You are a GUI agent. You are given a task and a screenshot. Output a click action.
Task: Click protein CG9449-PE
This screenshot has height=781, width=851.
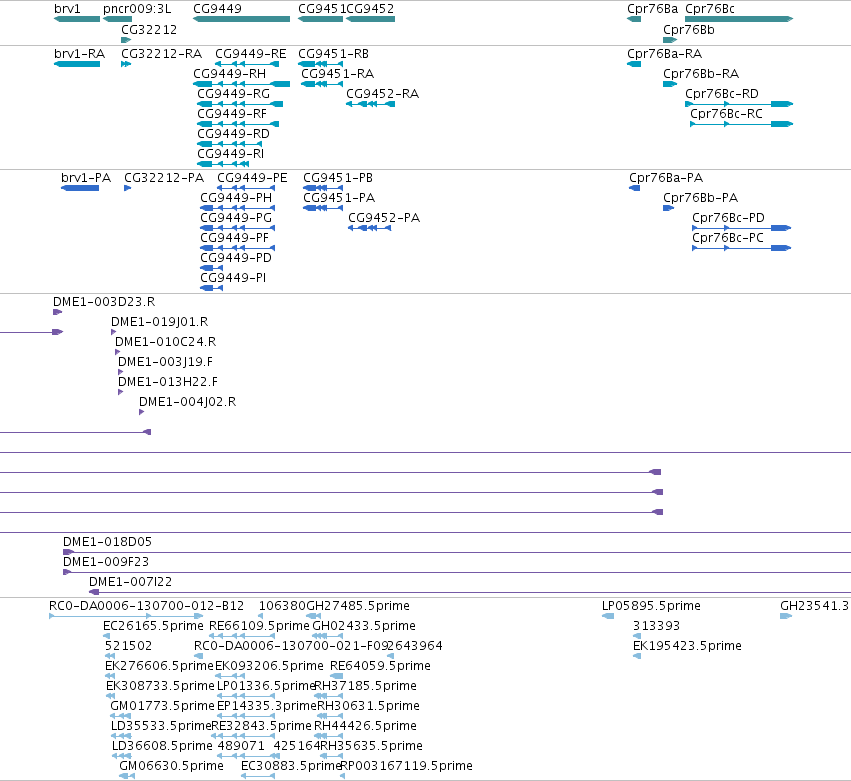coord(252,178)
